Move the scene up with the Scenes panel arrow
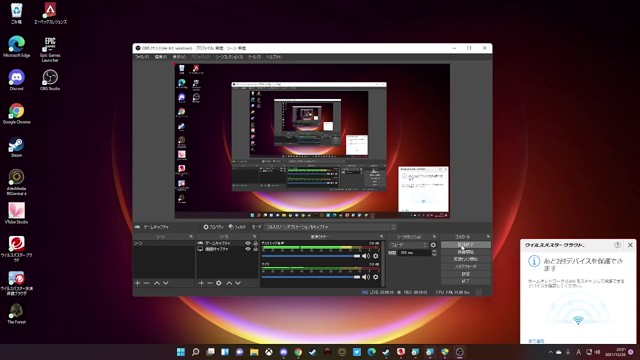The height and width of the screenshot is (360, 640). [x=157, y=283]
